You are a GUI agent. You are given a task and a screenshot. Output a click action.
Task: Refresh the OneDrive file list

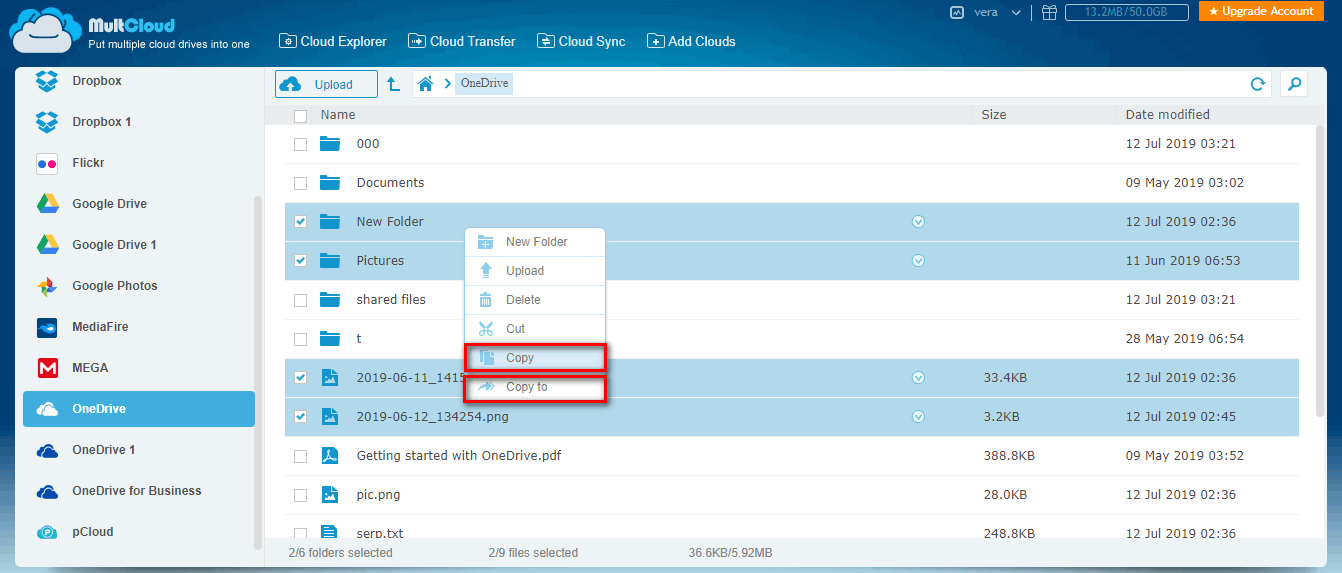(1258, 84)
